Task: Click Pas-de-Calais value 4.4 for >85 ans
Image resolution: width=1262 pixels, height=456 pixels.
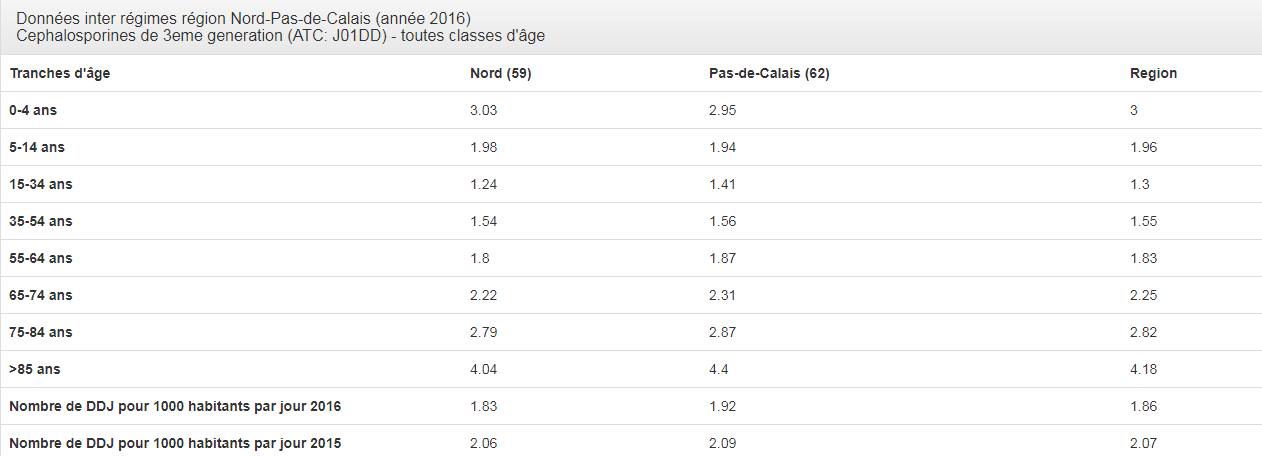Action: tap(719, 370)
